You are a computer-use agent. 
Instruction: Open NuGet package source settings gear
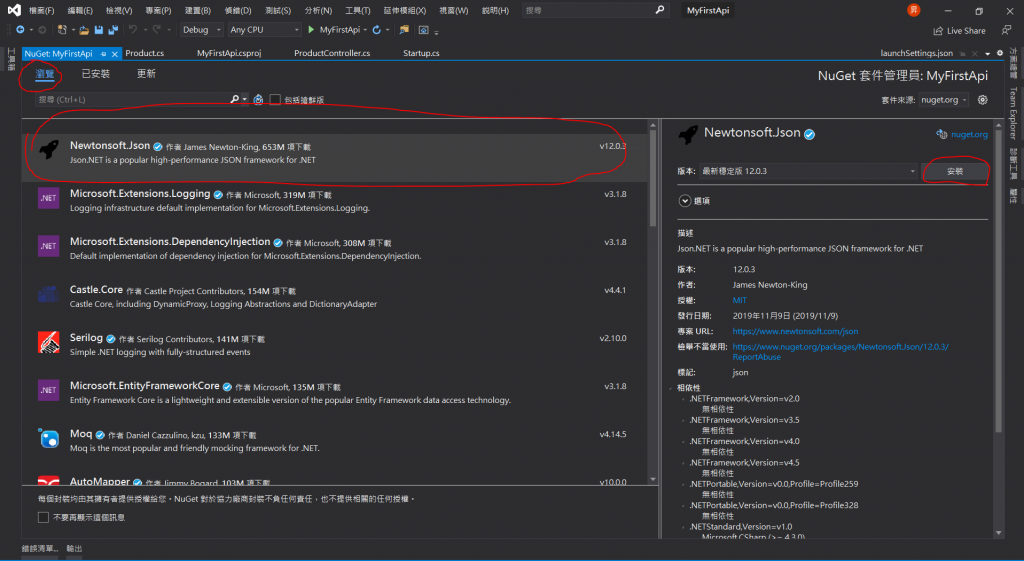(982, 100)
